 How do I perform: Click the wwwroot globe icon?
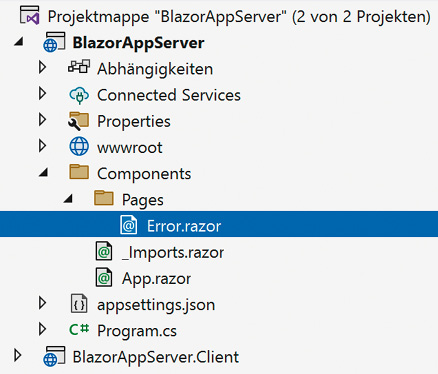point(79,146)
